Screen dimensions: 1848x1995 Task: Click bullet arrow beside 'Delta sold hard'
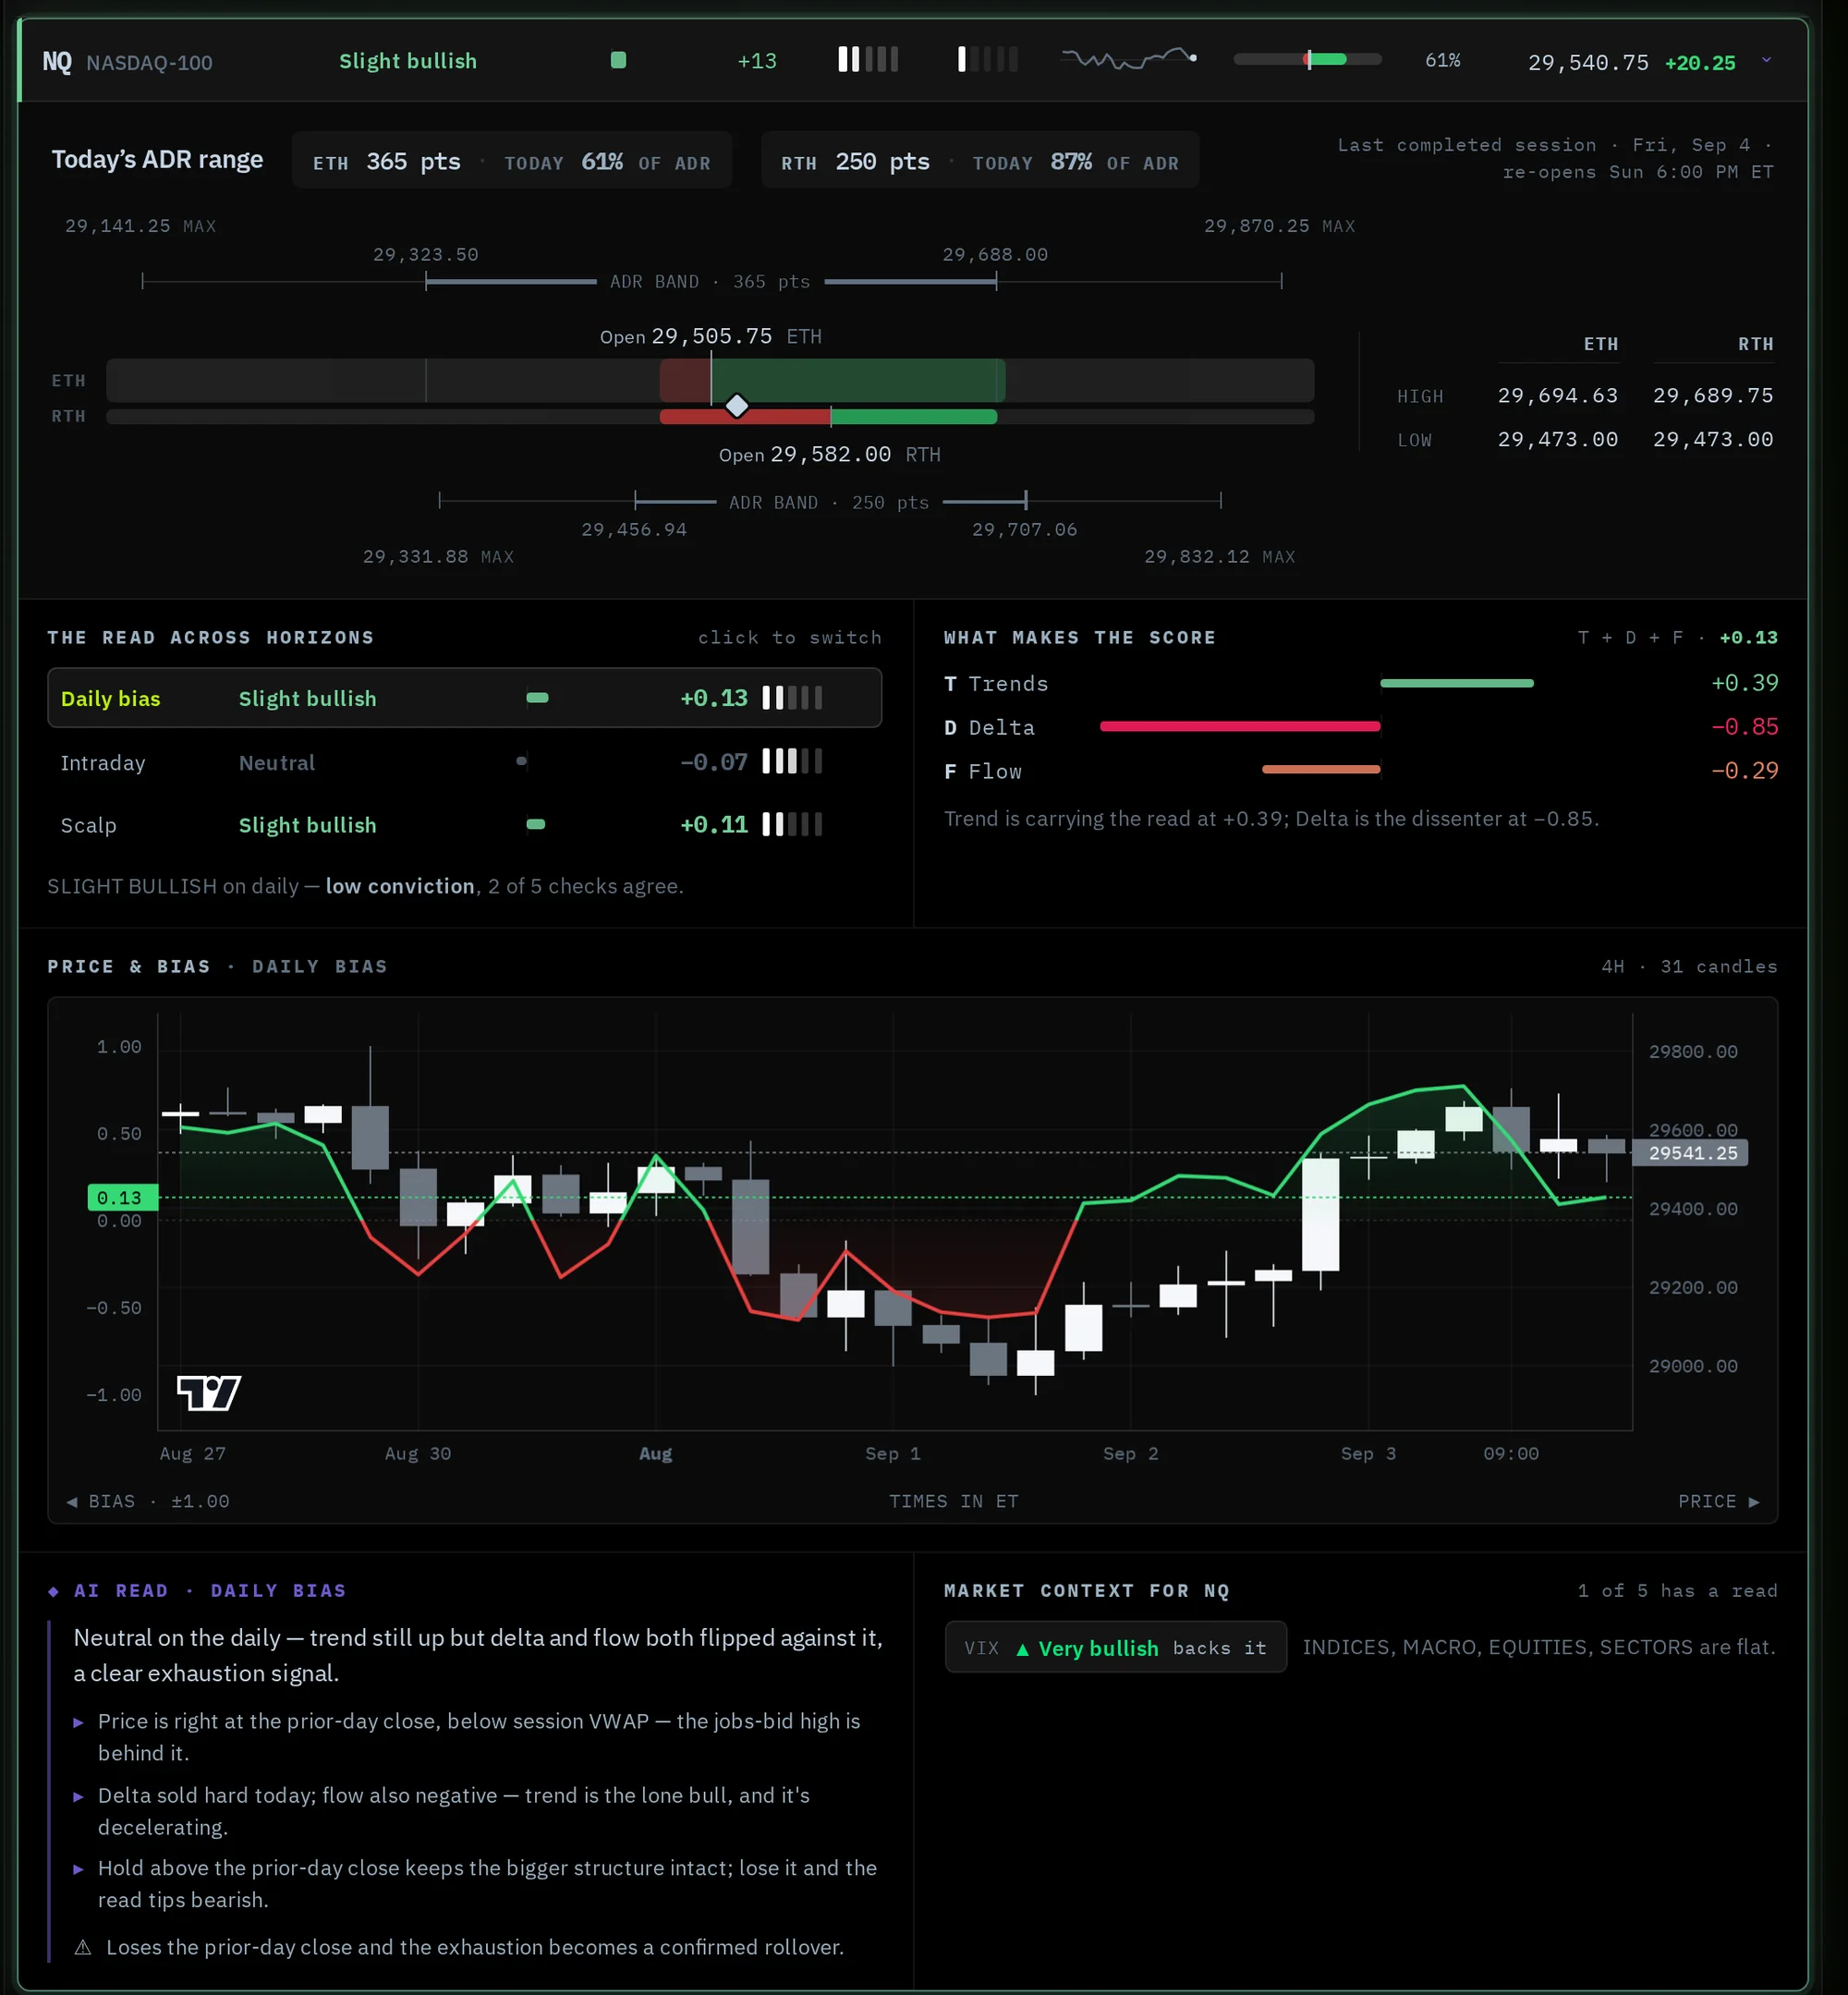tap(78, 1796)
